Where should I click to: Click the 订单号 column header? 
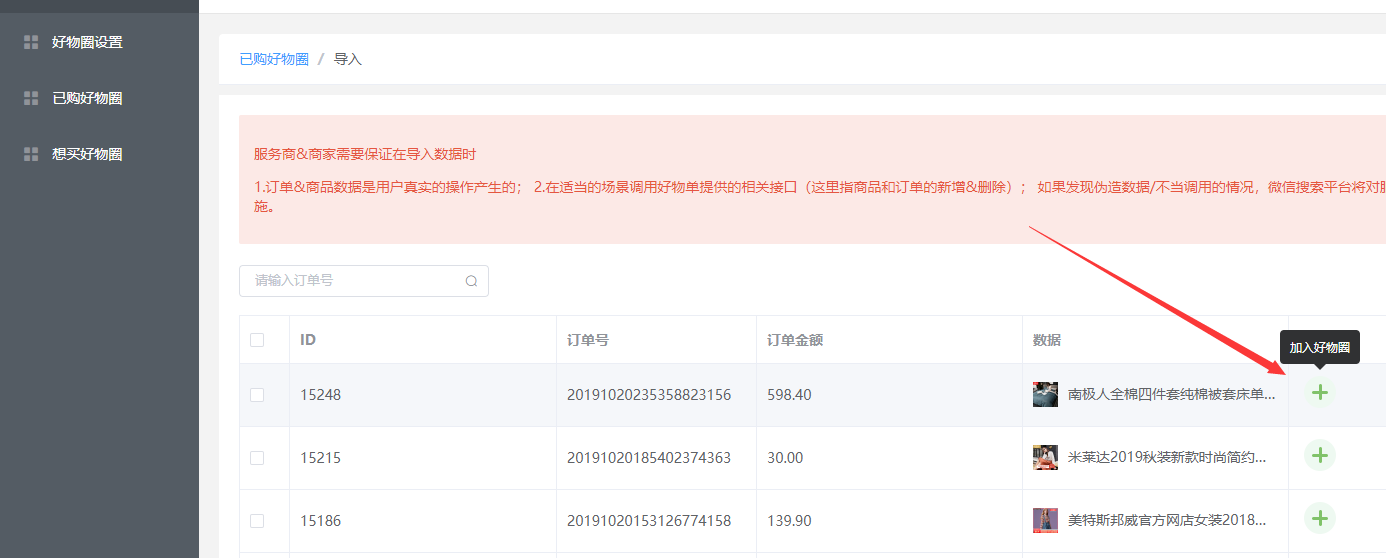[x=588, y=340]
